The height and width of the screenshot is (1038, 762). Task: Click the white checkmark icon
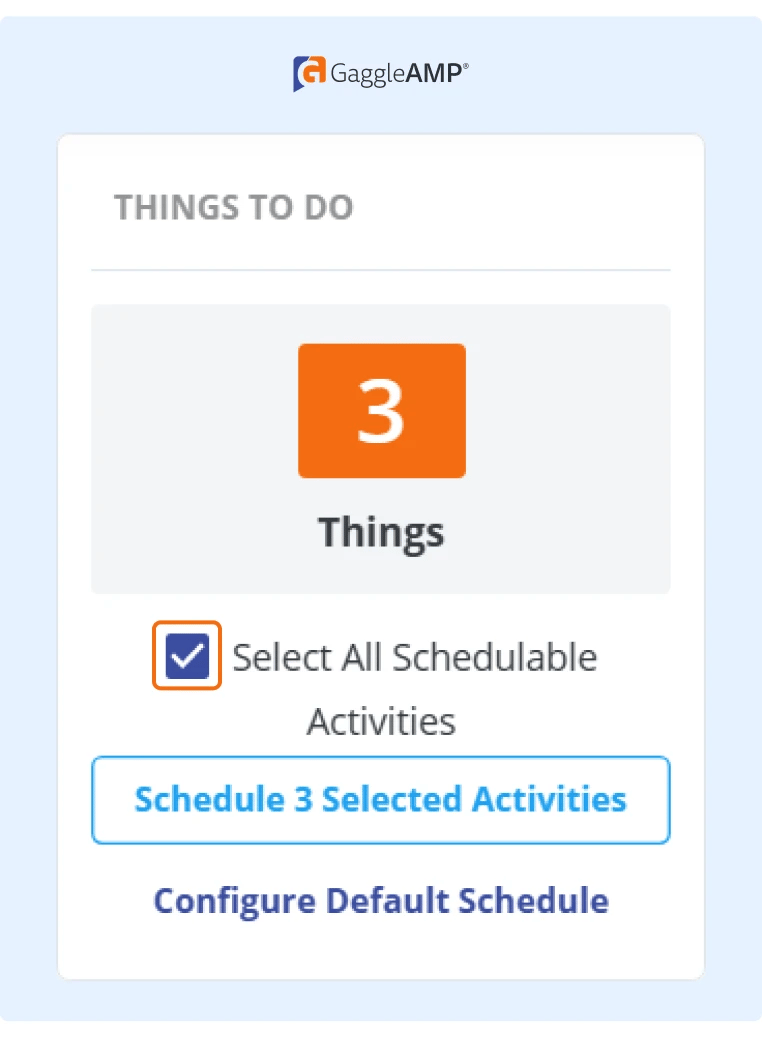(187, 656)
